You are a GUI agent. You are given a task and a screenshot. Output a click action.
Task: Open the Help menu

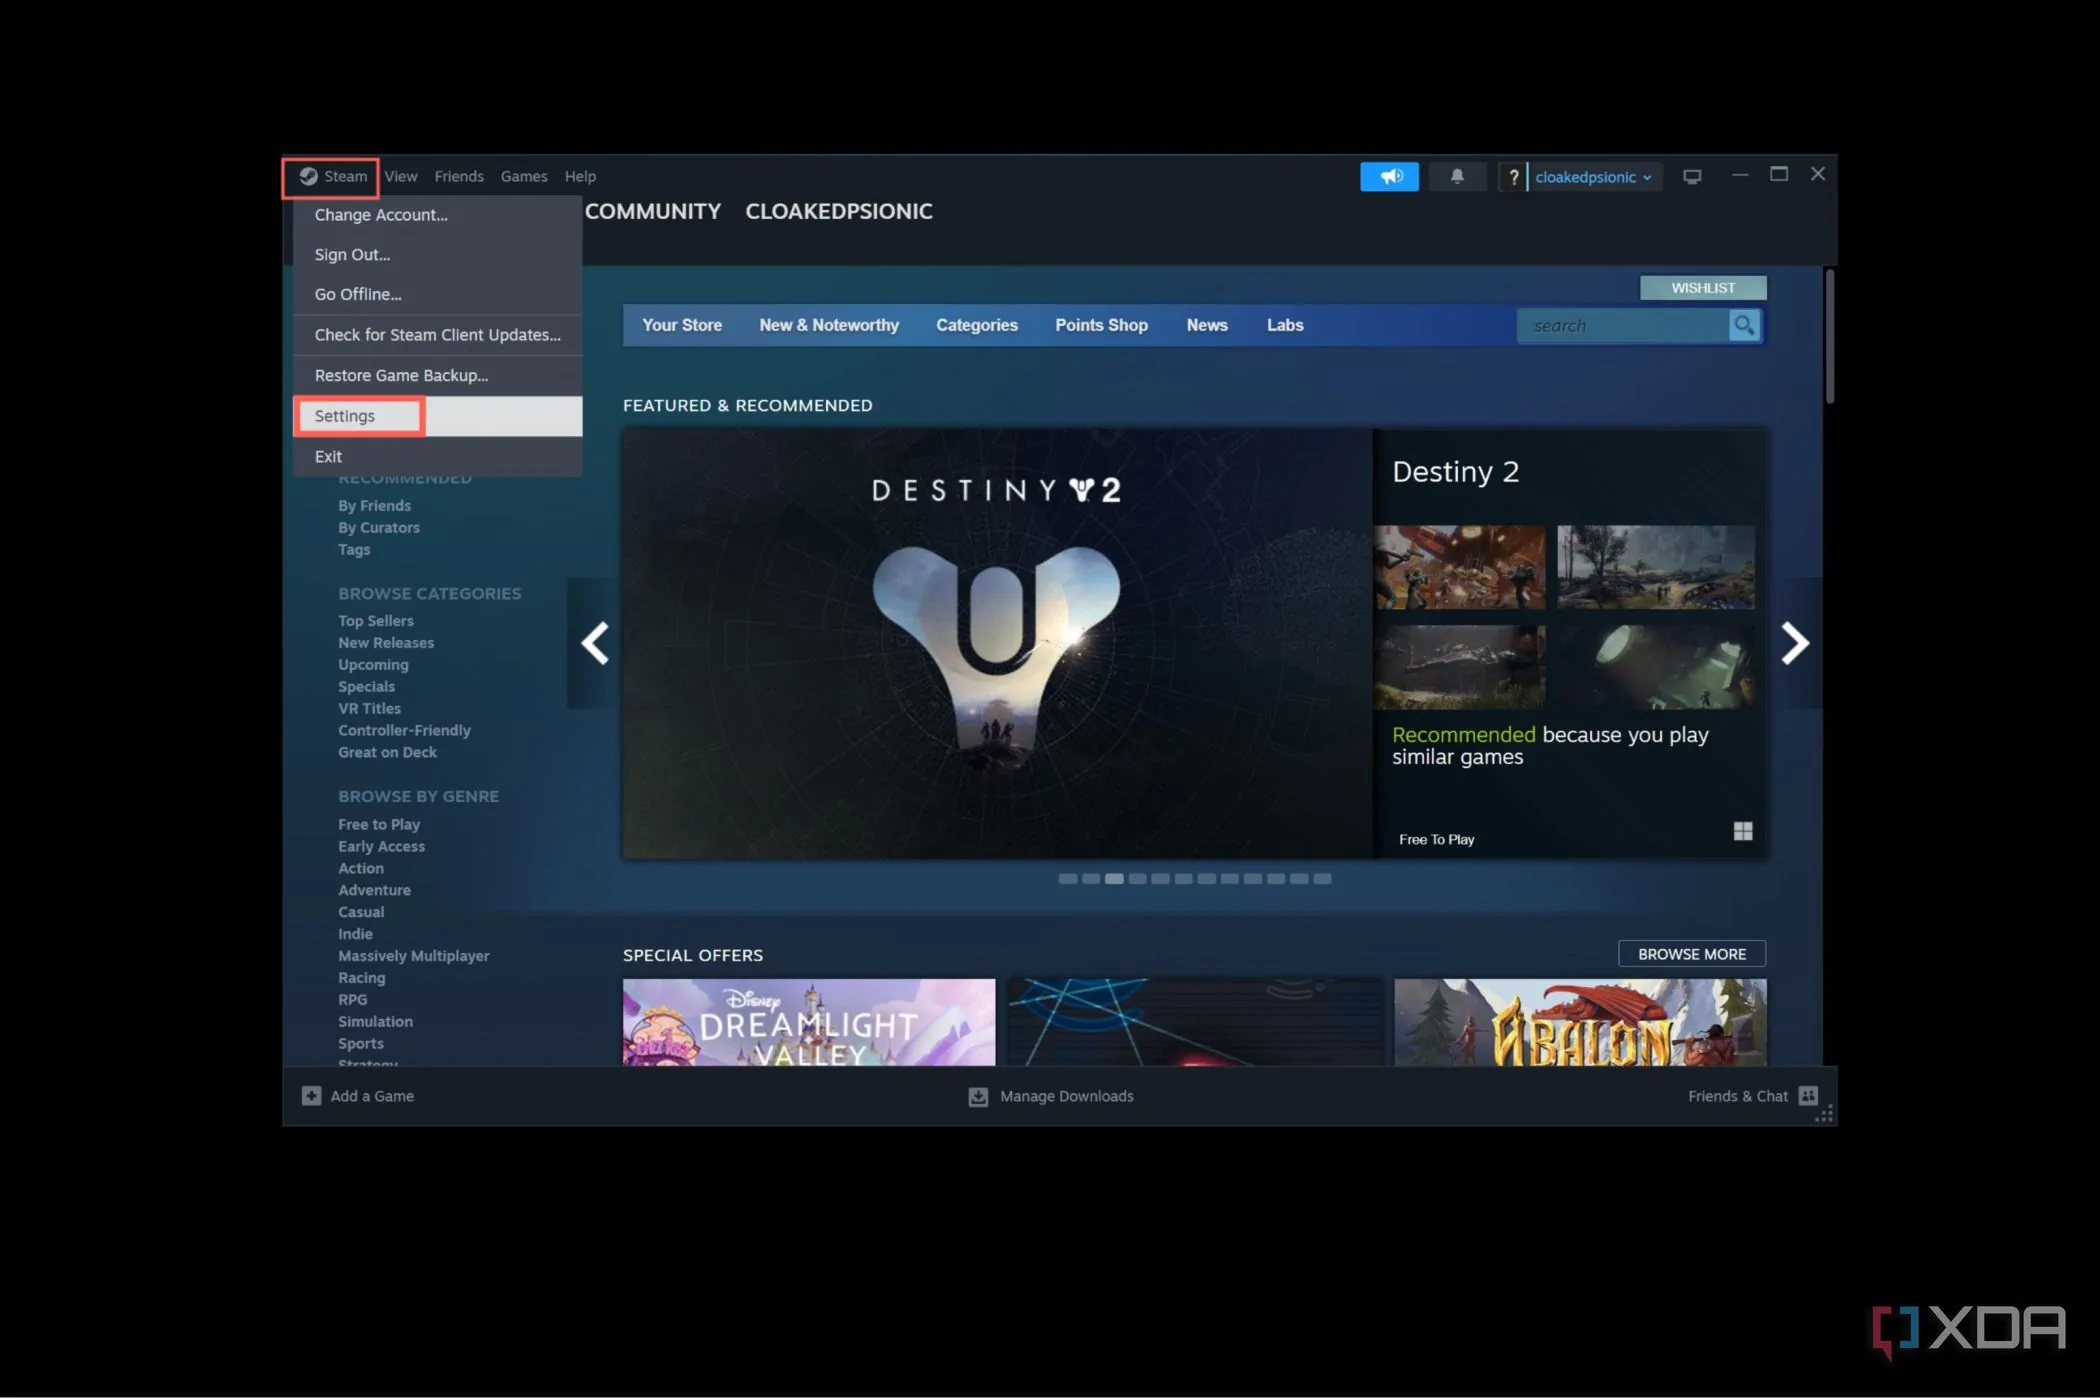tap(580, 177)
